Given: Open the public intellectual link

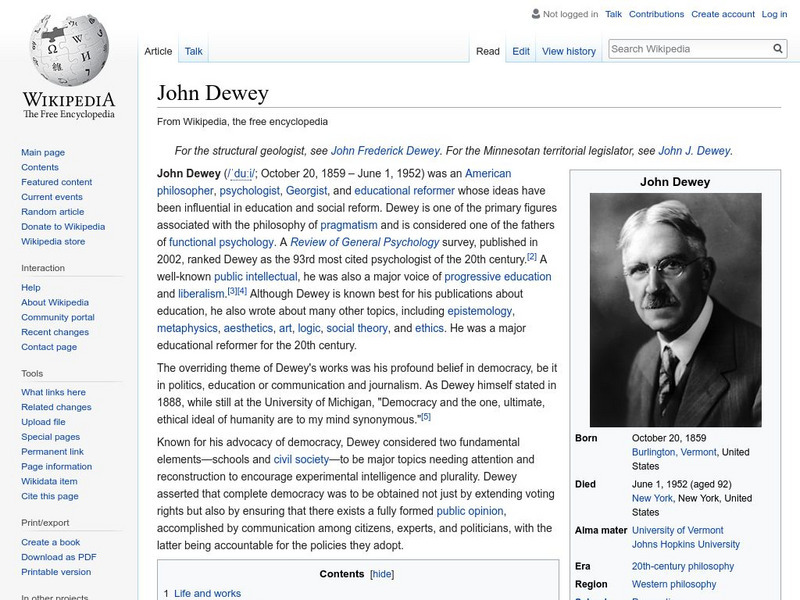Looking at the screenshot, I should click(255, 277).
